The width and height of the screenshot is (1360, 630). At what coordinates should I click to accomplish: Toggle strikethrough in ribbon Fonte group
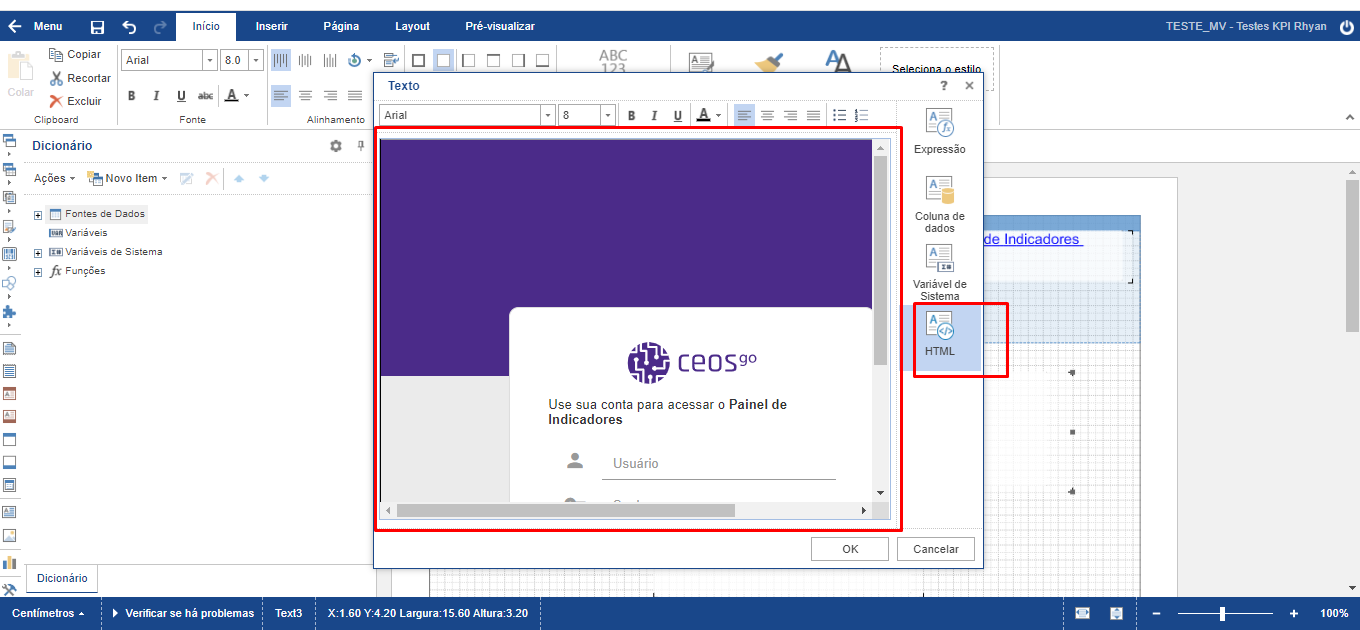pyautogui.click(x=205, y=96)
